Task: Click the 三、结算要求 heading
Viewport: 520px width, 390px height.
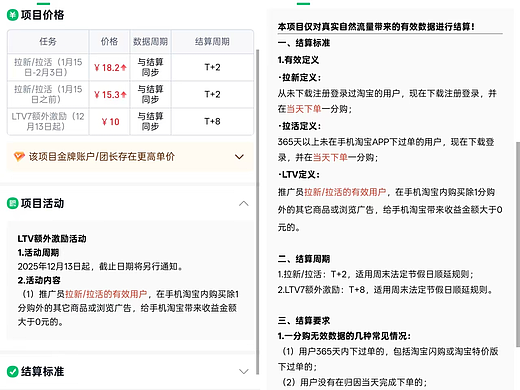Action: tap(304, 321)
